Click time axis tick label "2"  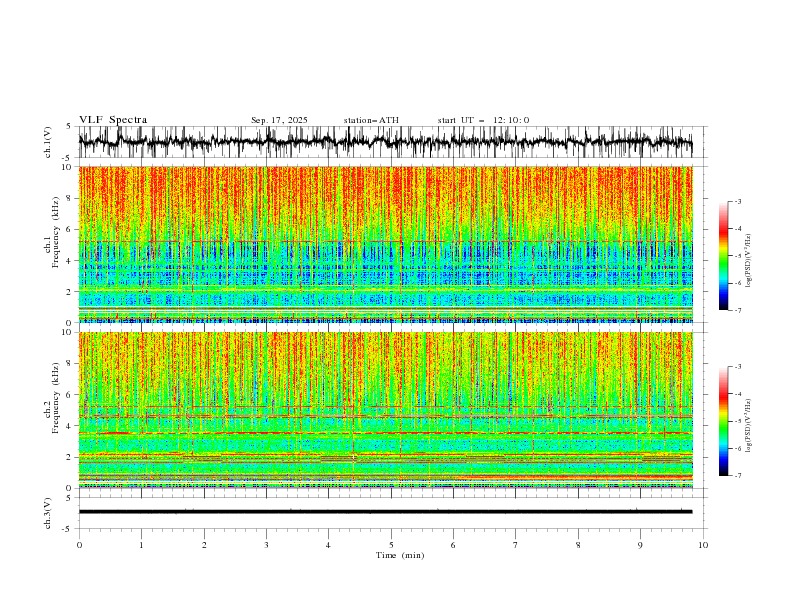(204, 545)
